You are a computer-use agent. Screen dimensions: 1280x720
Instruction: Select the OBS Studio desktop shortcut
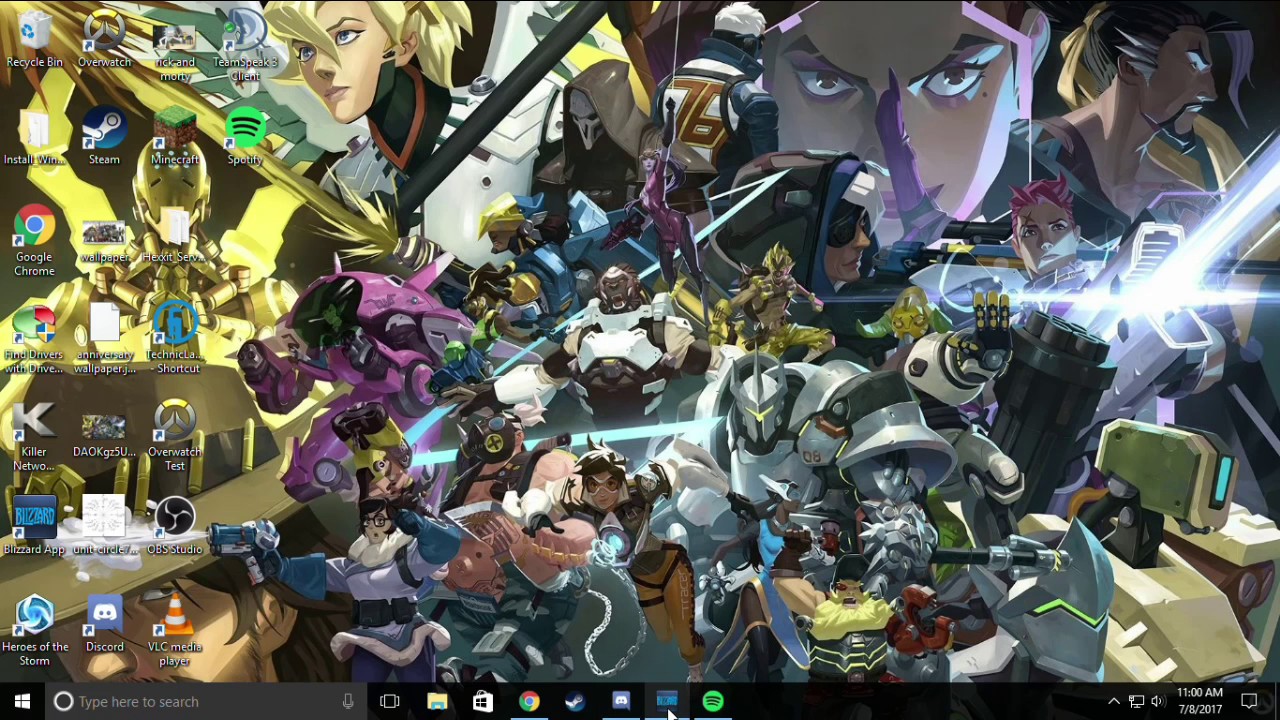[175, 528]
